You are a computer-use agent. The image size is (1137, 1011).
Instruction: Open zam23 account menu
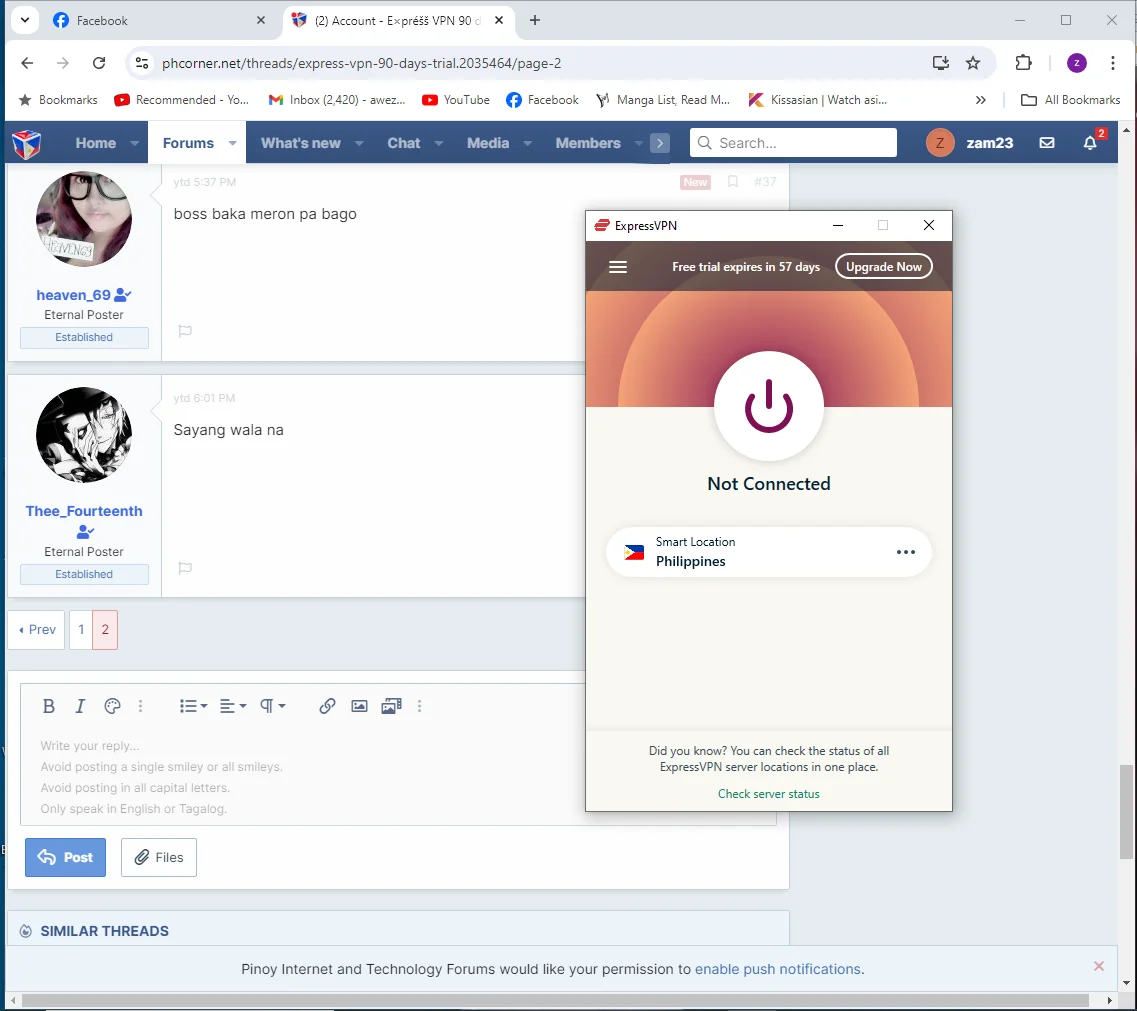(969, 143)
